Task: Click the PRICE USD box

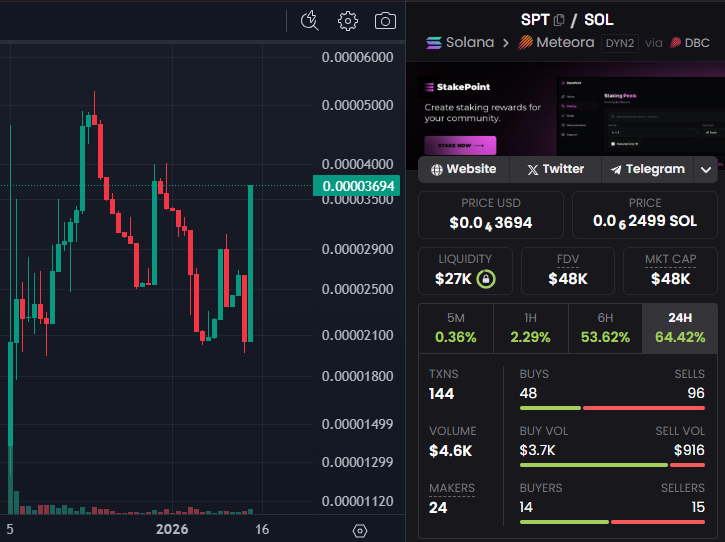Action: pyautogui.click(x=491, y=215)
